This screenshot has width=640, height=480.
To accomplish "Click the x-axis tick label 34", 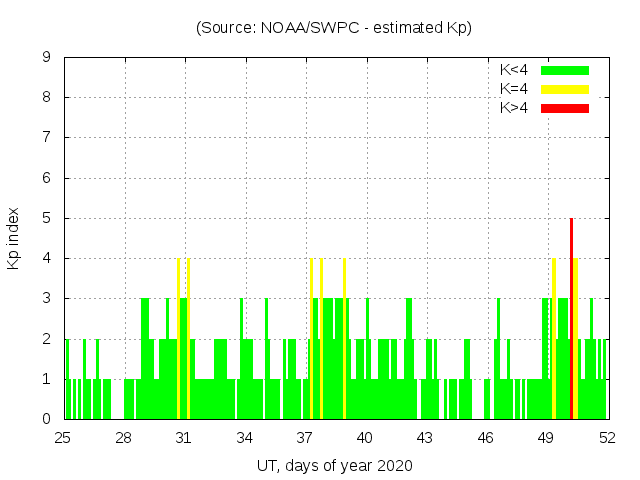I will point(244,438).
